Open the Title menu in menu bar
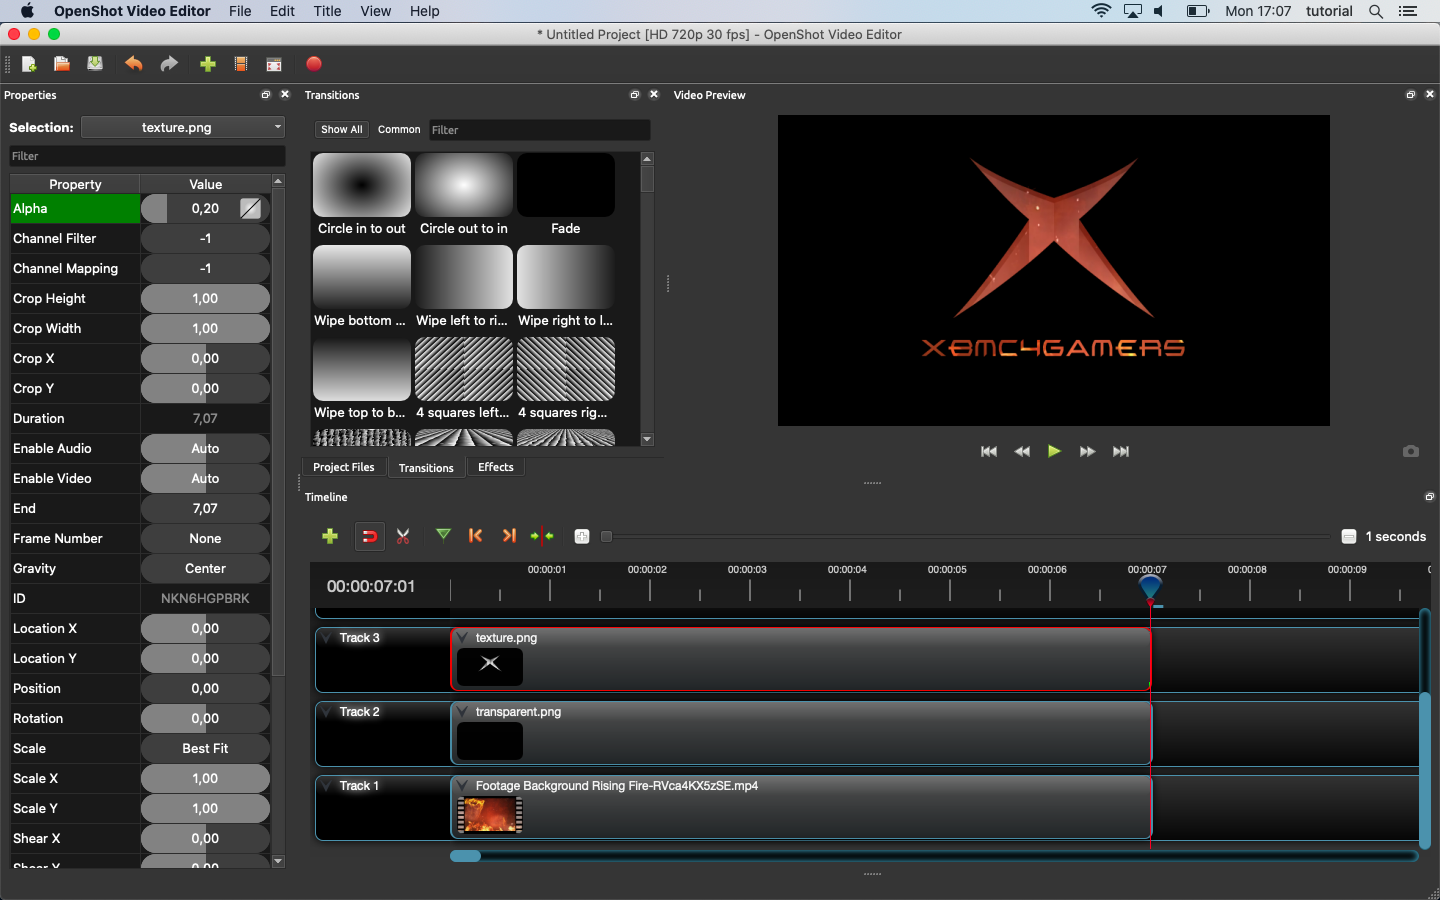This screenshot has height=900, width=1440. tap(327, 11)
